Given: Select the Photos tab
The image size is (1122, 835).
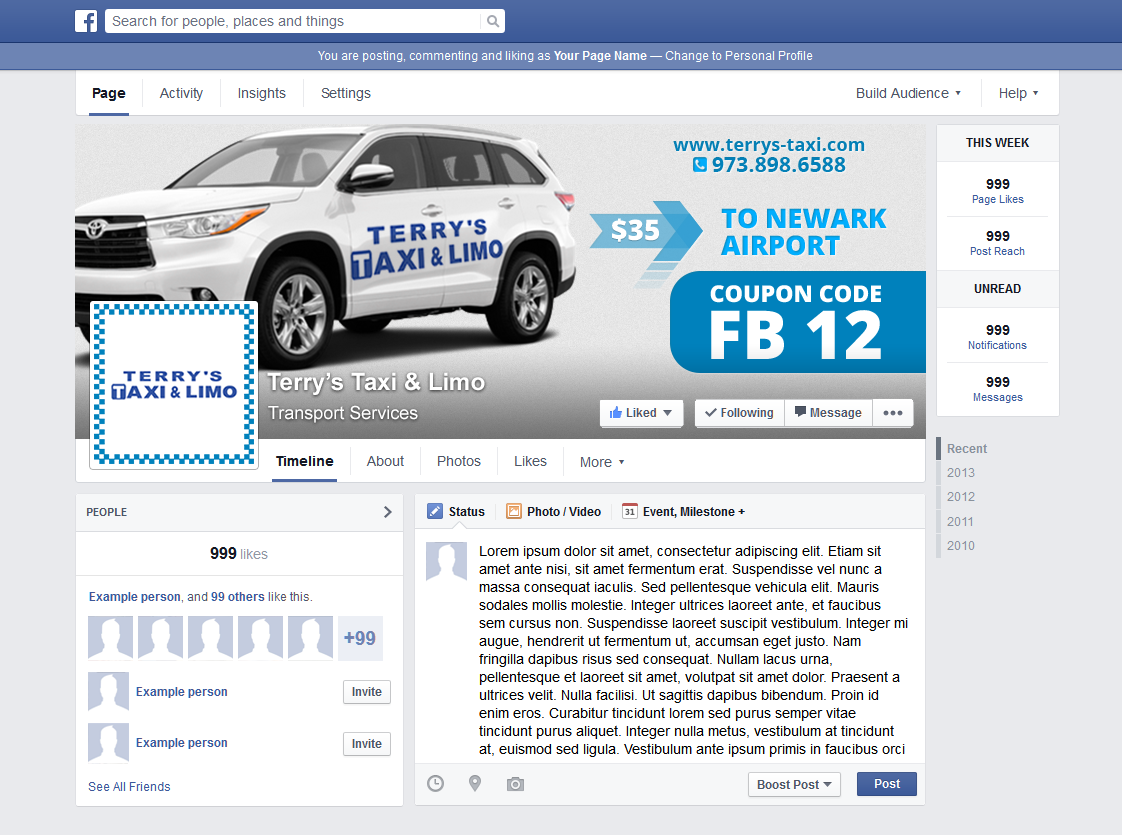Looking at the screenshot, I should click(x=458, y=461).
